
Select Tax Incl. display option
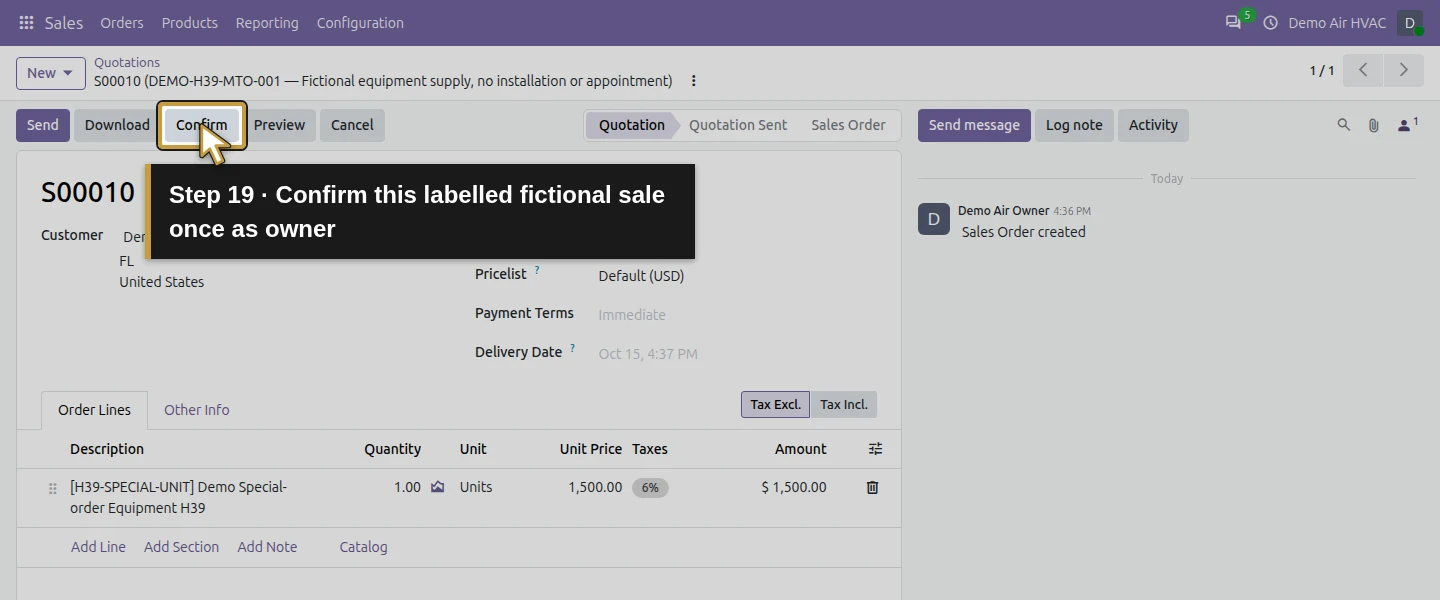(x=844, y=404)
